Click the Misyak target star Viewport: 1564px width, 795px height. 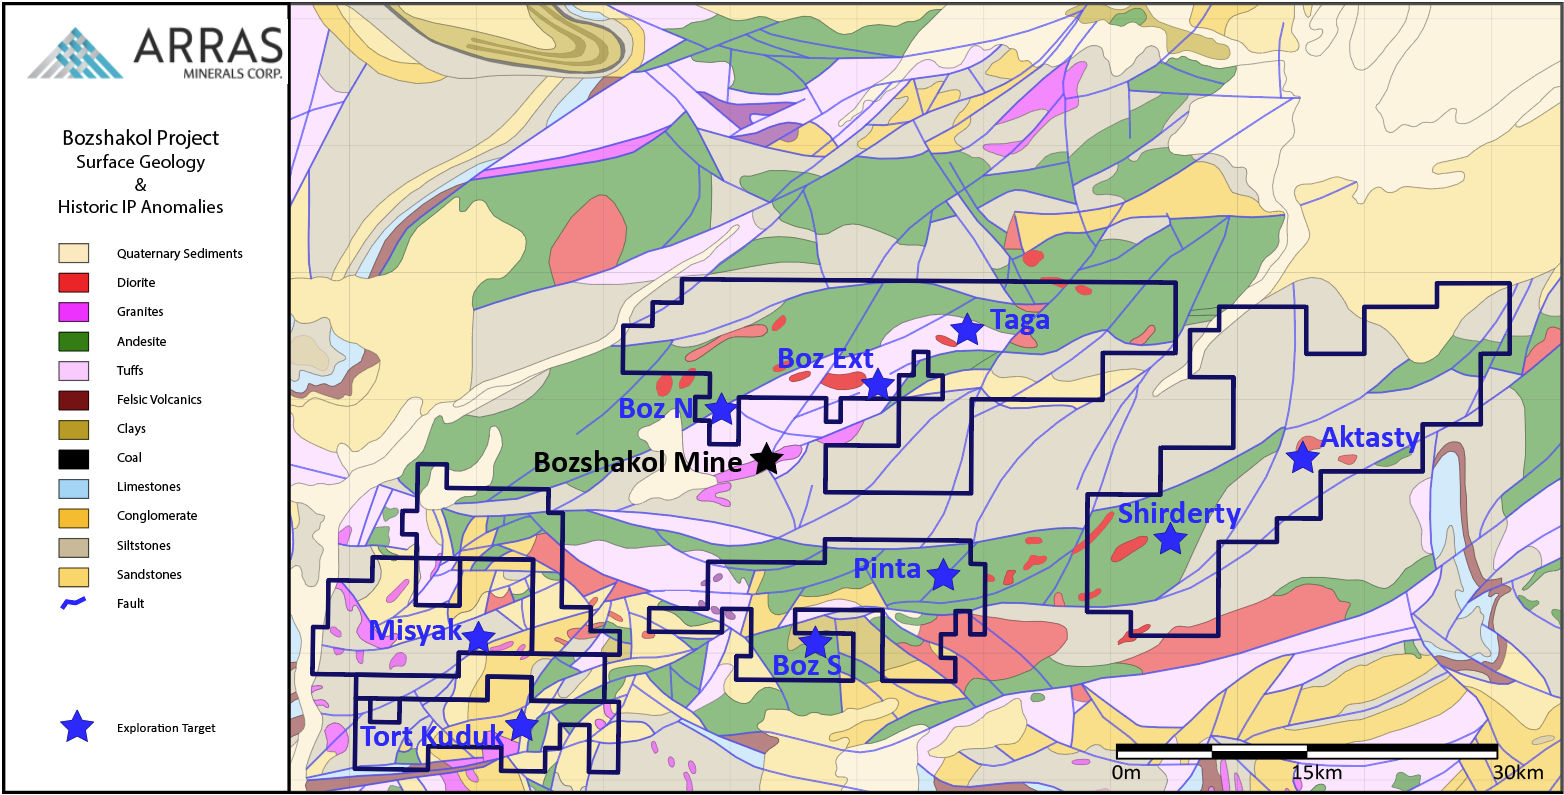[x=479, y=637]
